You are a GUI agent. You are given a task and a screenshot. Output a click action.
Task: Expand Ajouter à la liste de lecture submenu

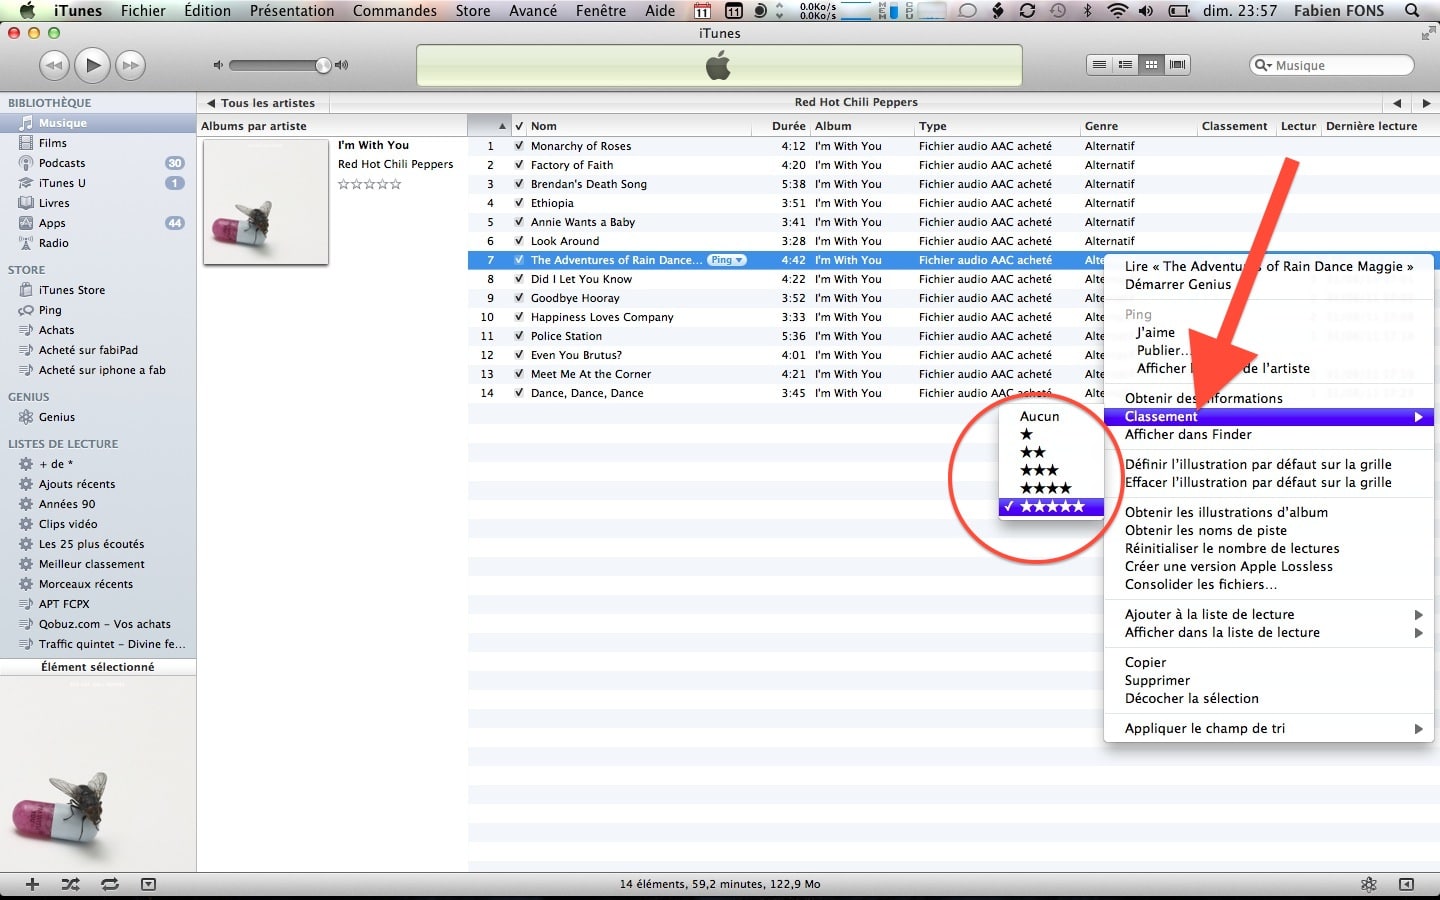tap(1418, 615)
